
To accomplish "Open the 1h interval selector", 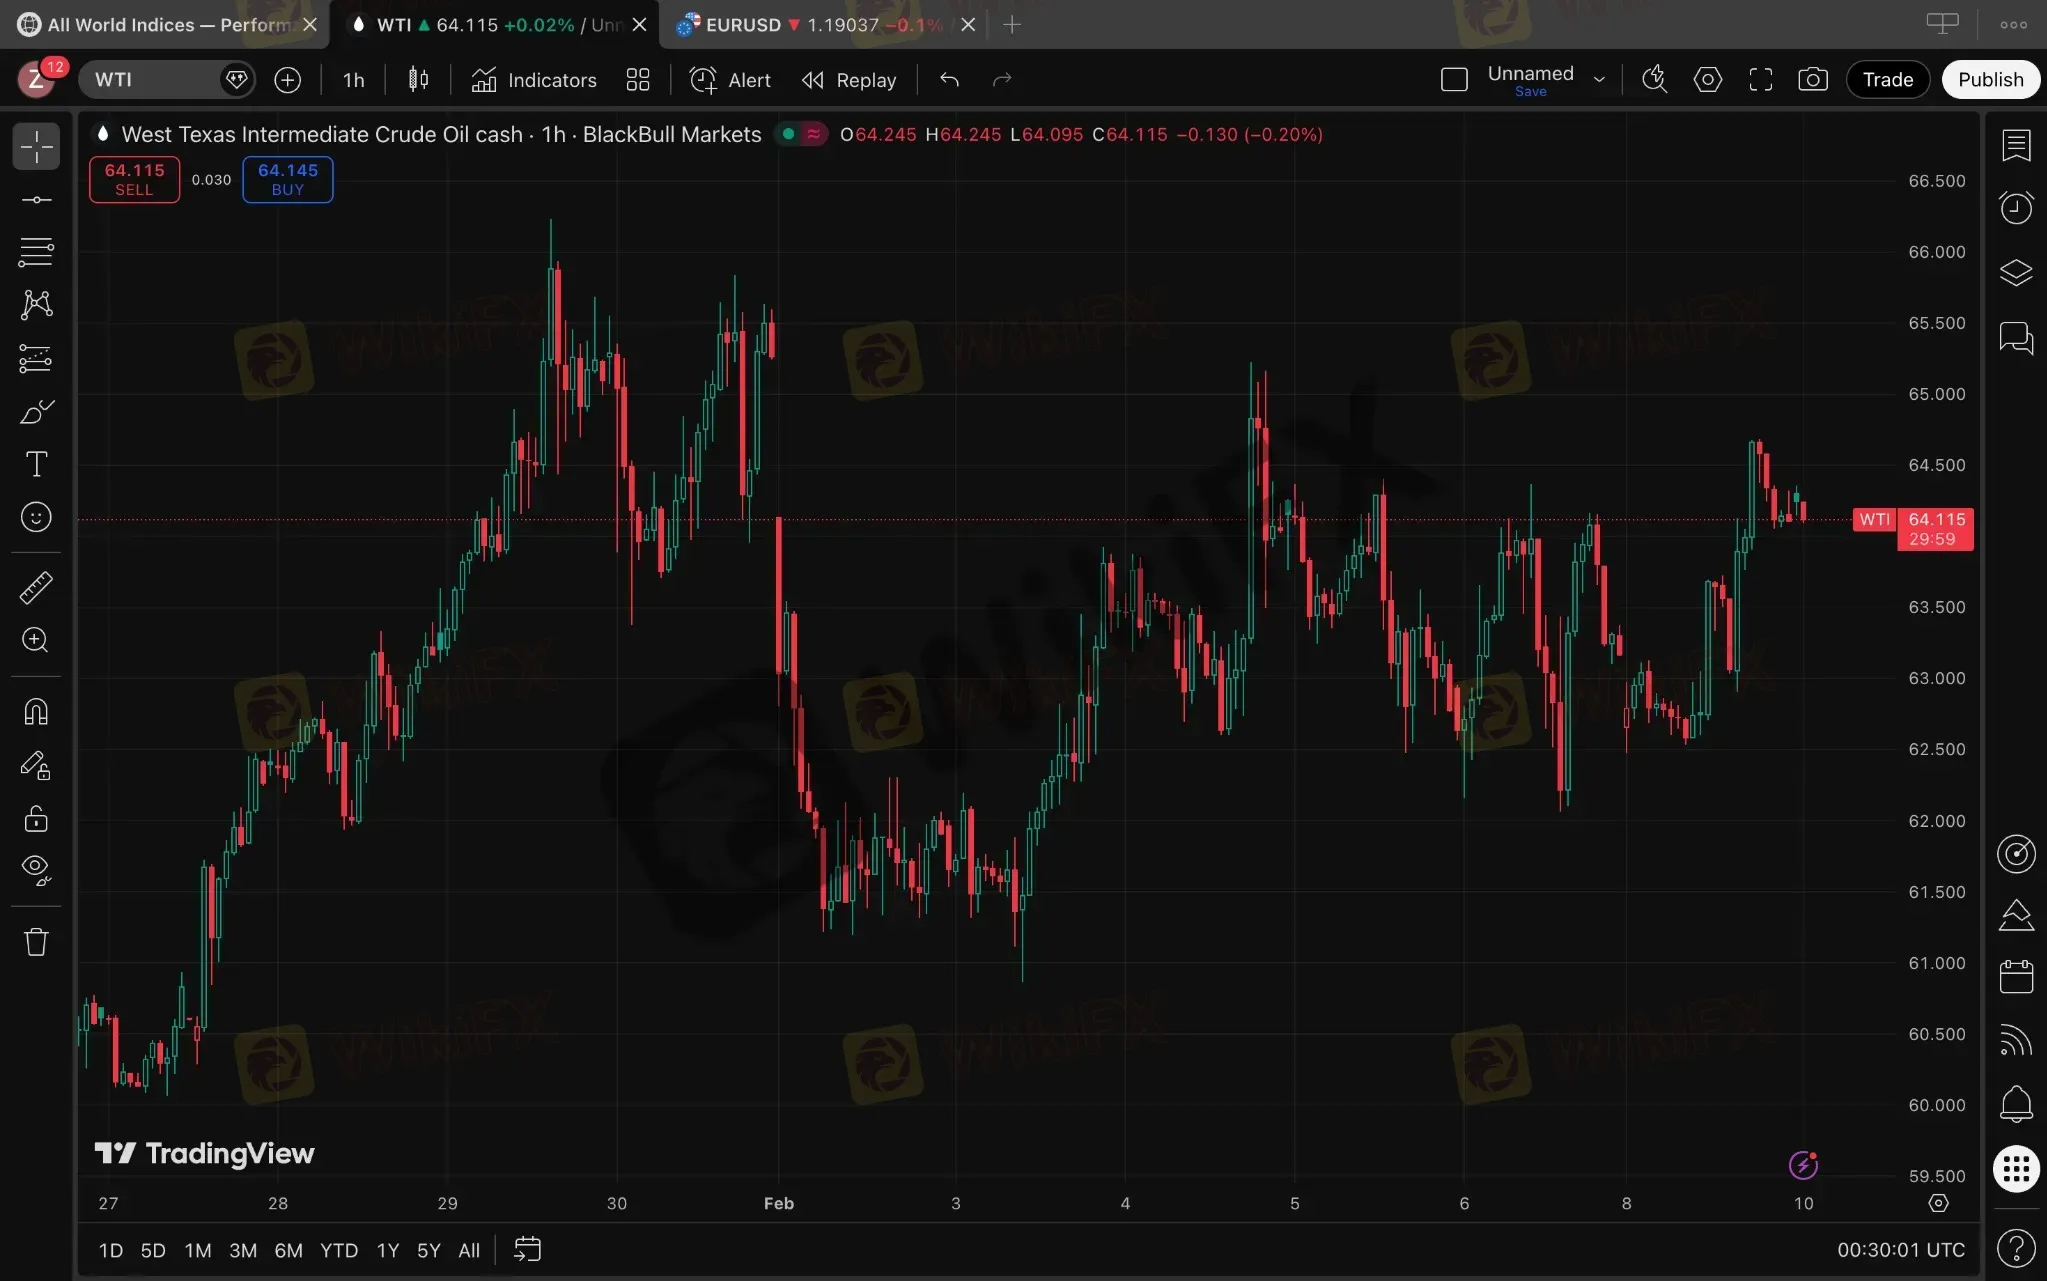I will click(353, 80).
